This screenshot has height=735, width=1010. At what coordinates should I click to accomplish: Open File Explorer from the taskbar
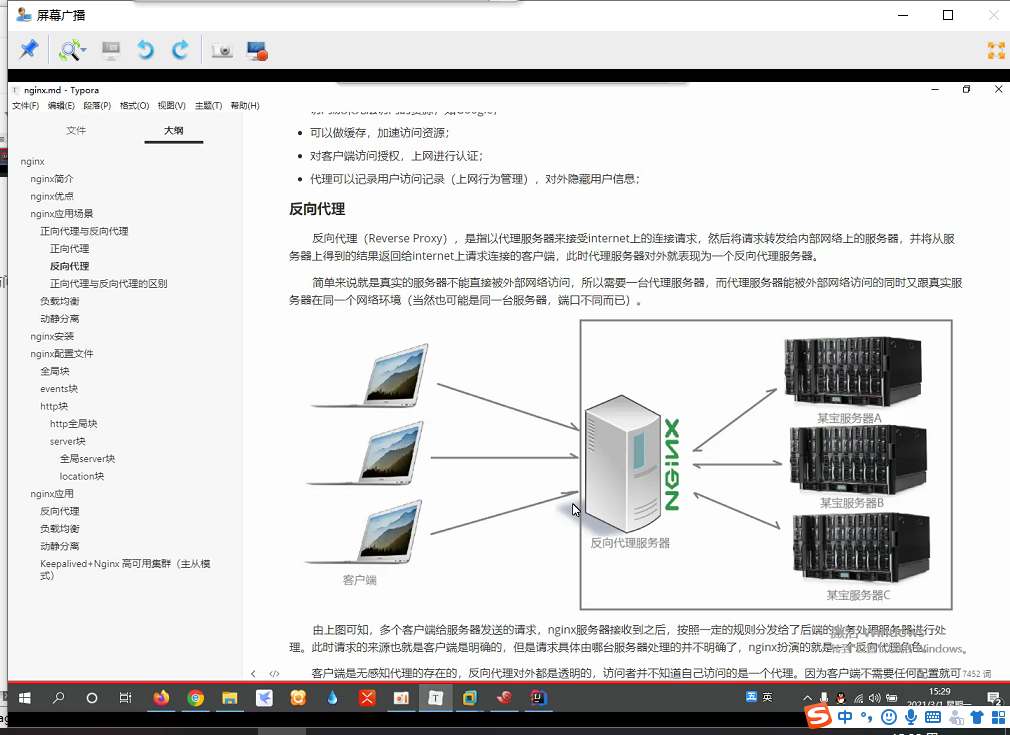pyautogui.click(x=230, y=698)
